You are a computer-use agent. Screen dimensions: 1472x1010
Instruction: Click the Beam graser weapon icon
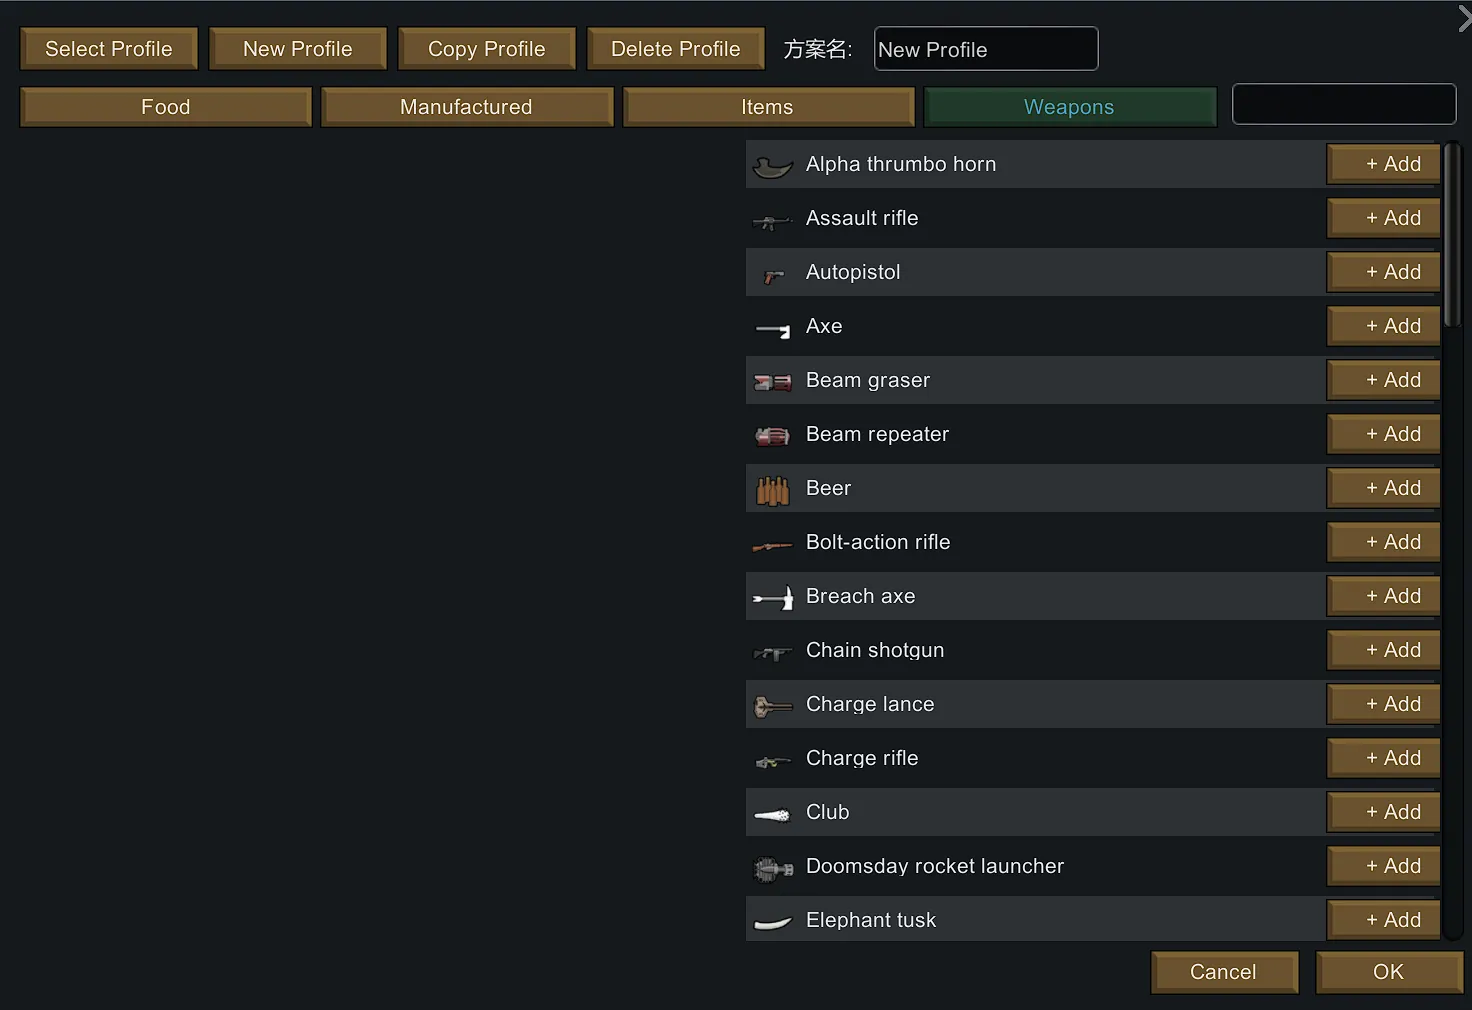pos(772,382)
